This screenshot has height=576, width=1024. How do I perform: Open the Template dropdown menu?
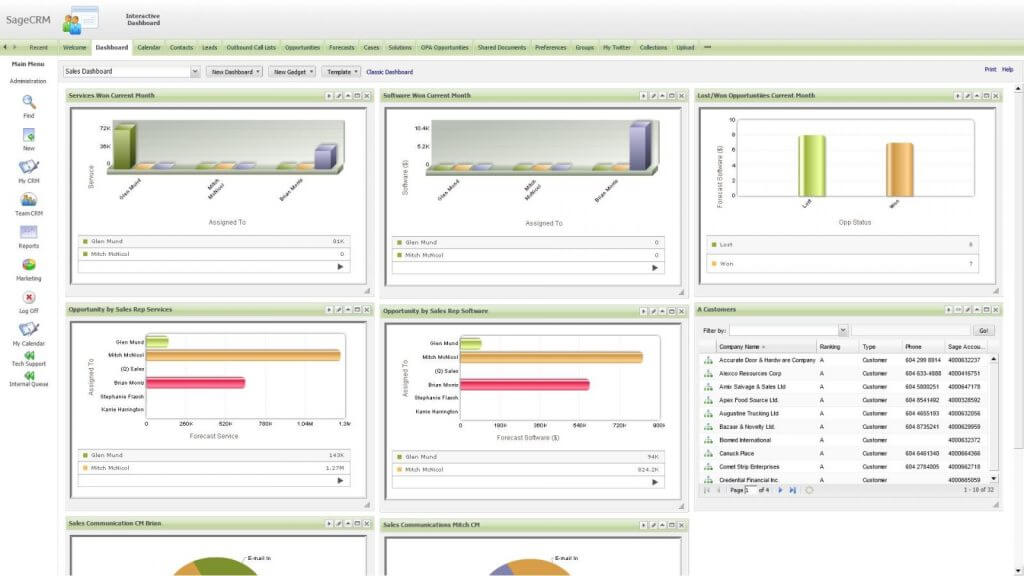[x=341, y=72]
